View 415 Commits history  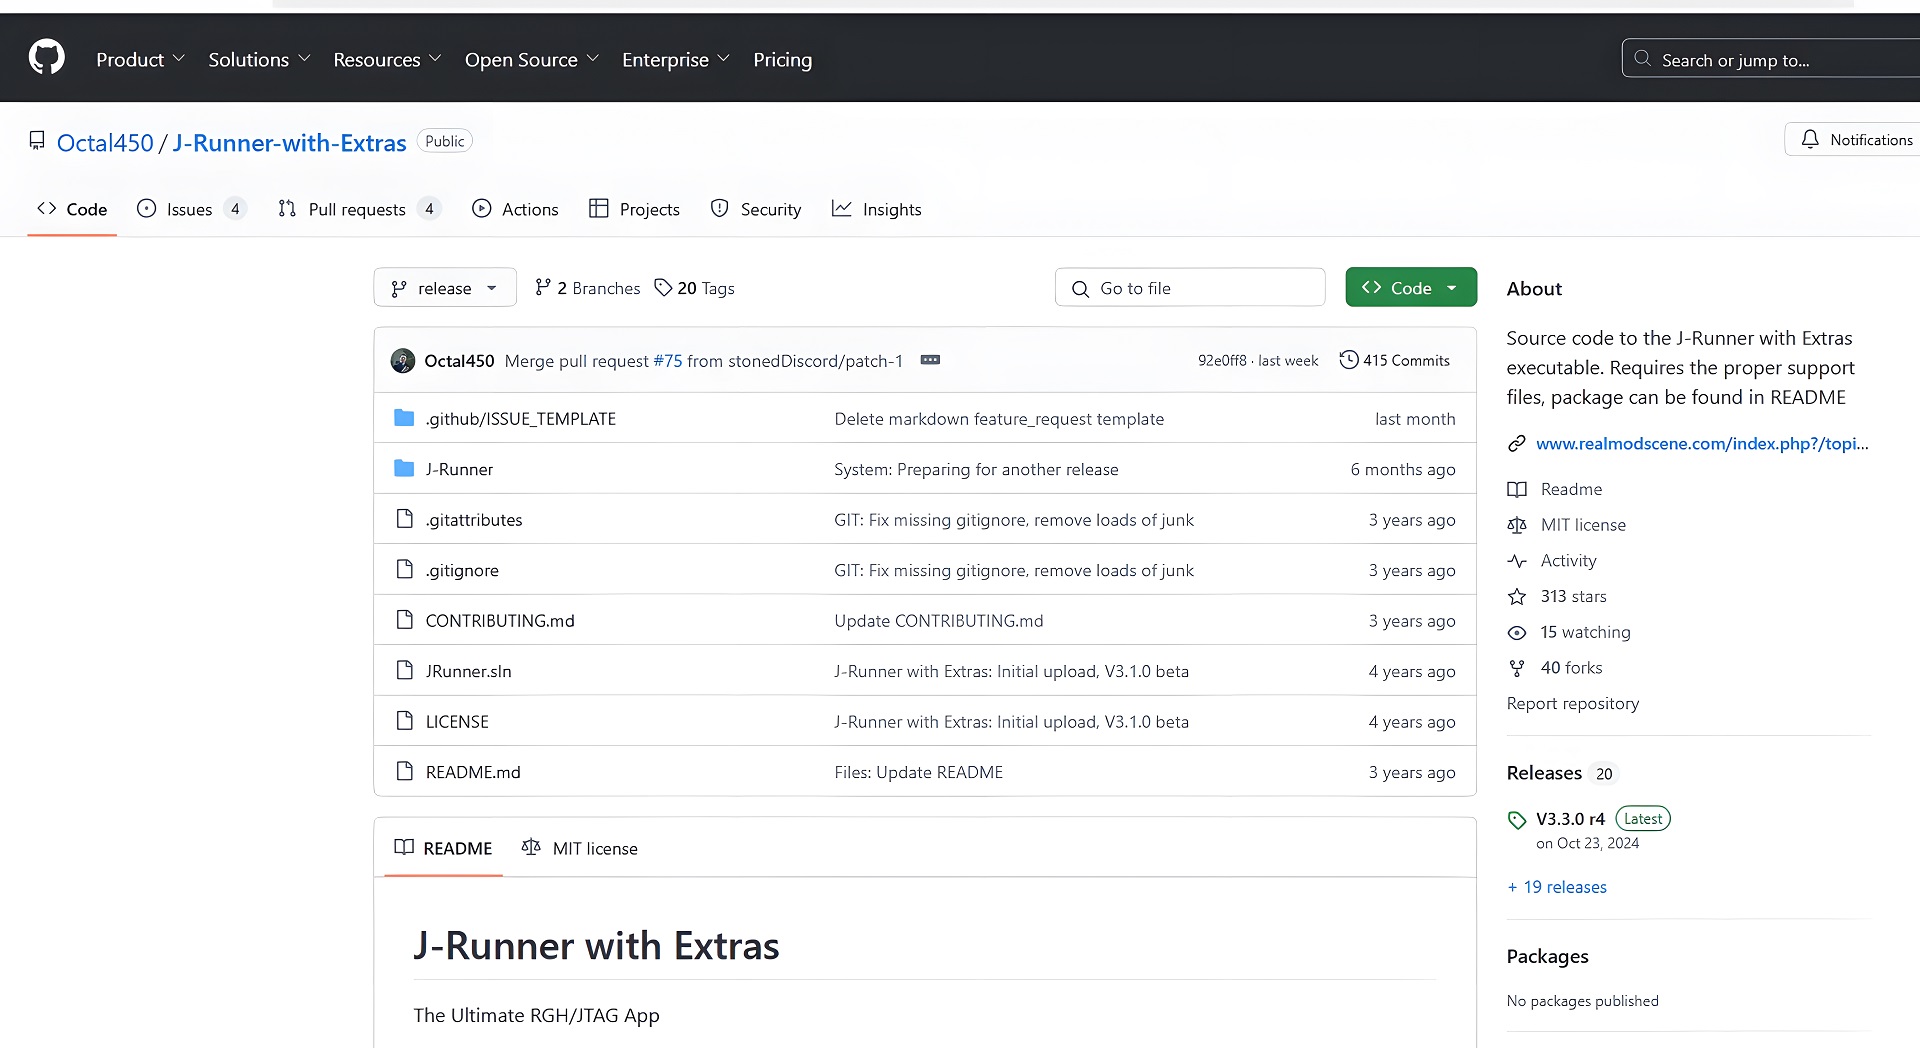tap(1395, 360)
